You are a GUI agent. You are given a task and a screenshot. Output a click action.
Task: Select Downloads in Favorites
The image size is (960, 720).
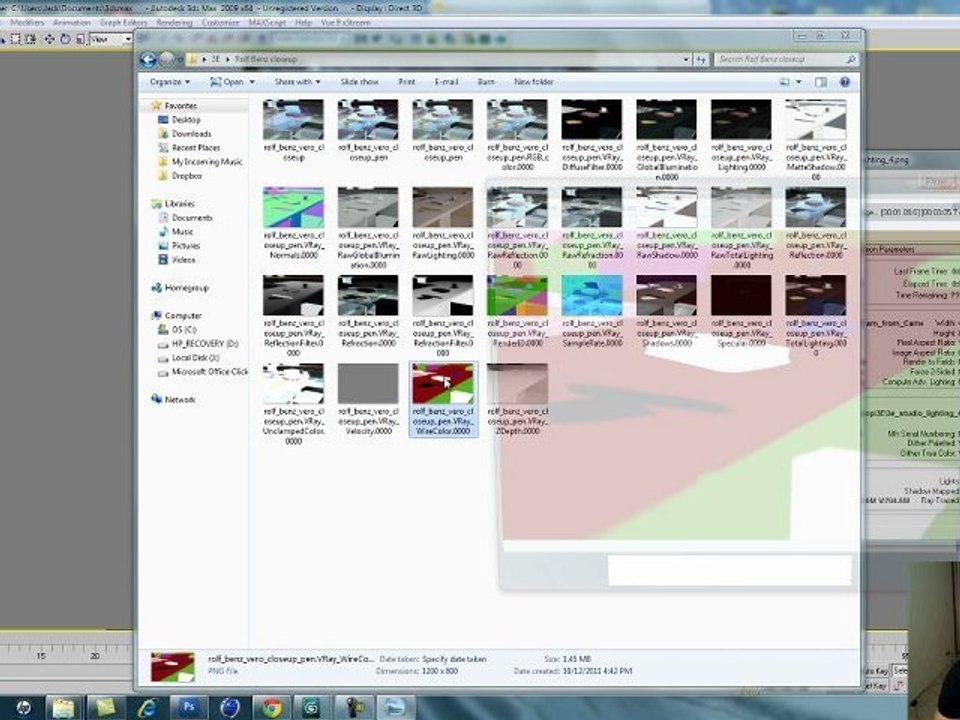coord(191,133)
